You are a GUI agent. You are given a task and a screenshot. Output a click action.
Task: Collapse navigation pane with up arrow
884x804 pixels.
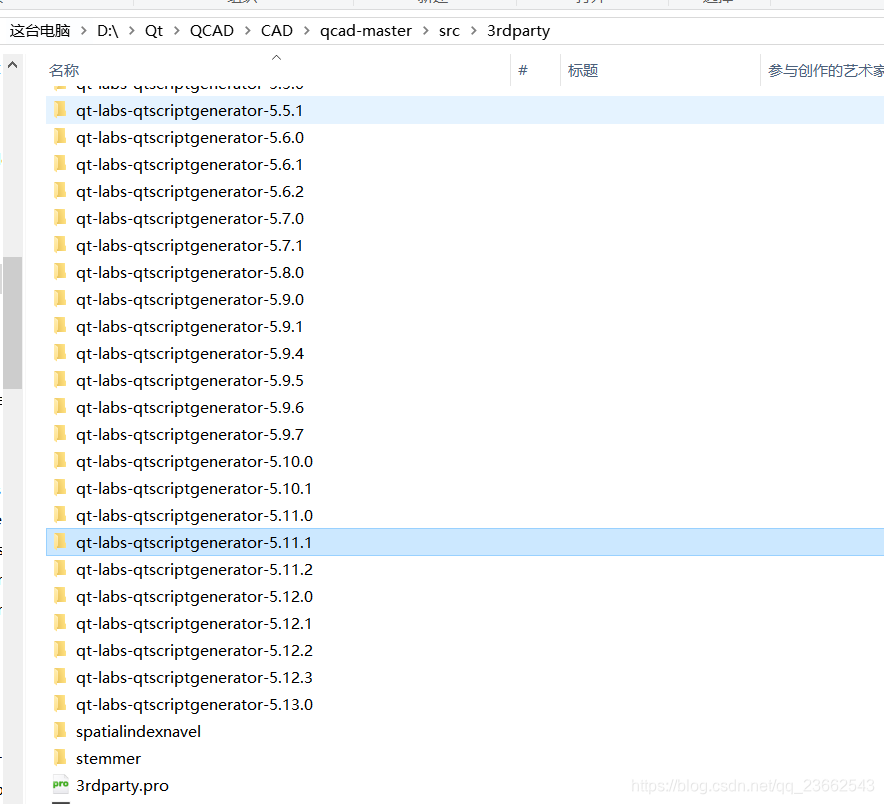(x=12, y=65)
